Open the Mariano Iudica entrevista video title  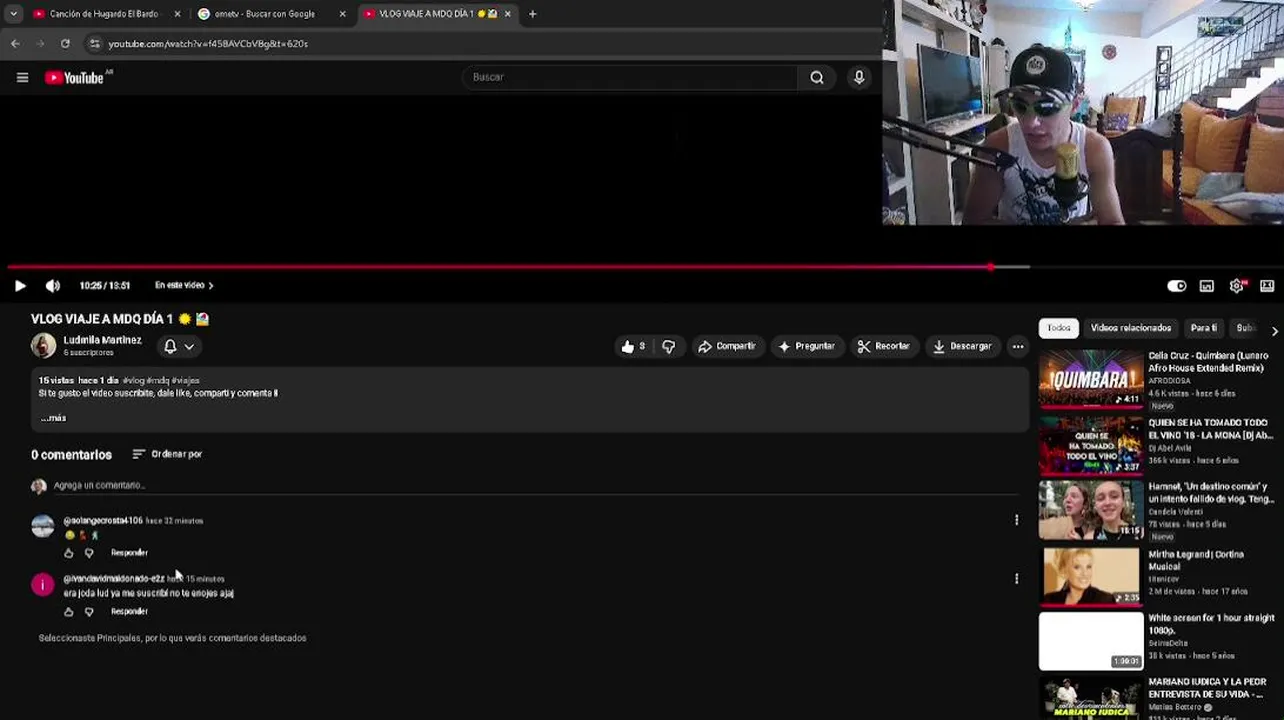tap(1209, 688)
